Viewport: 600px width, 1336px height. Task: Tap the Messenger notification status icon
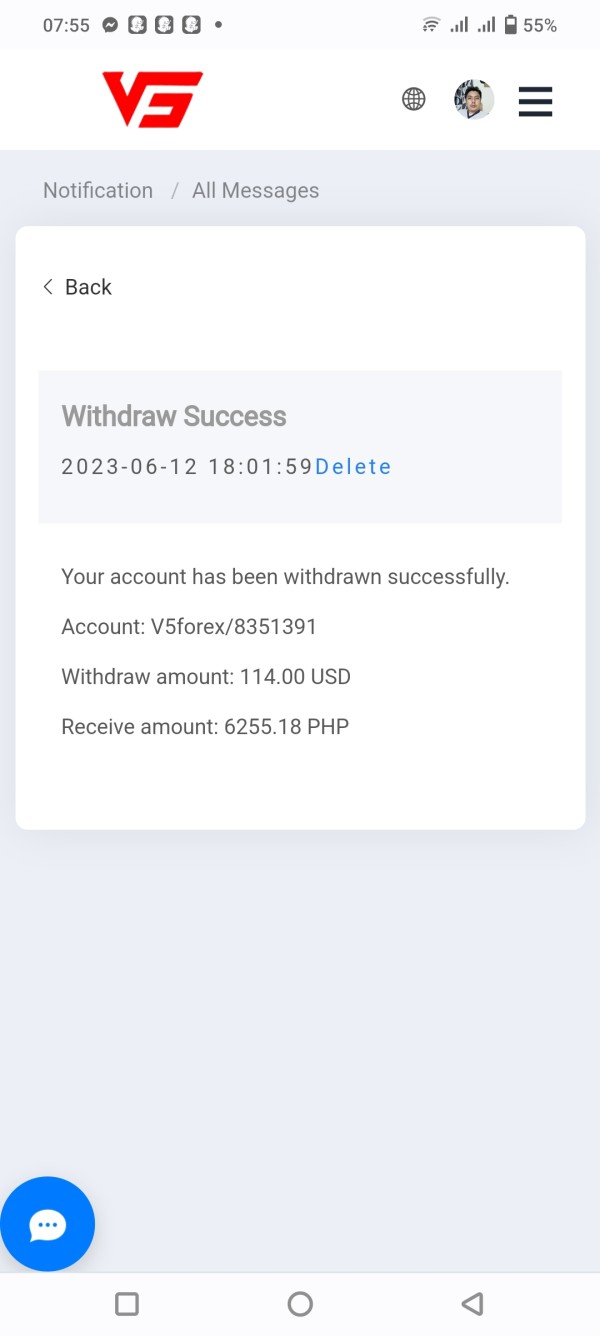tap(110, 25)
